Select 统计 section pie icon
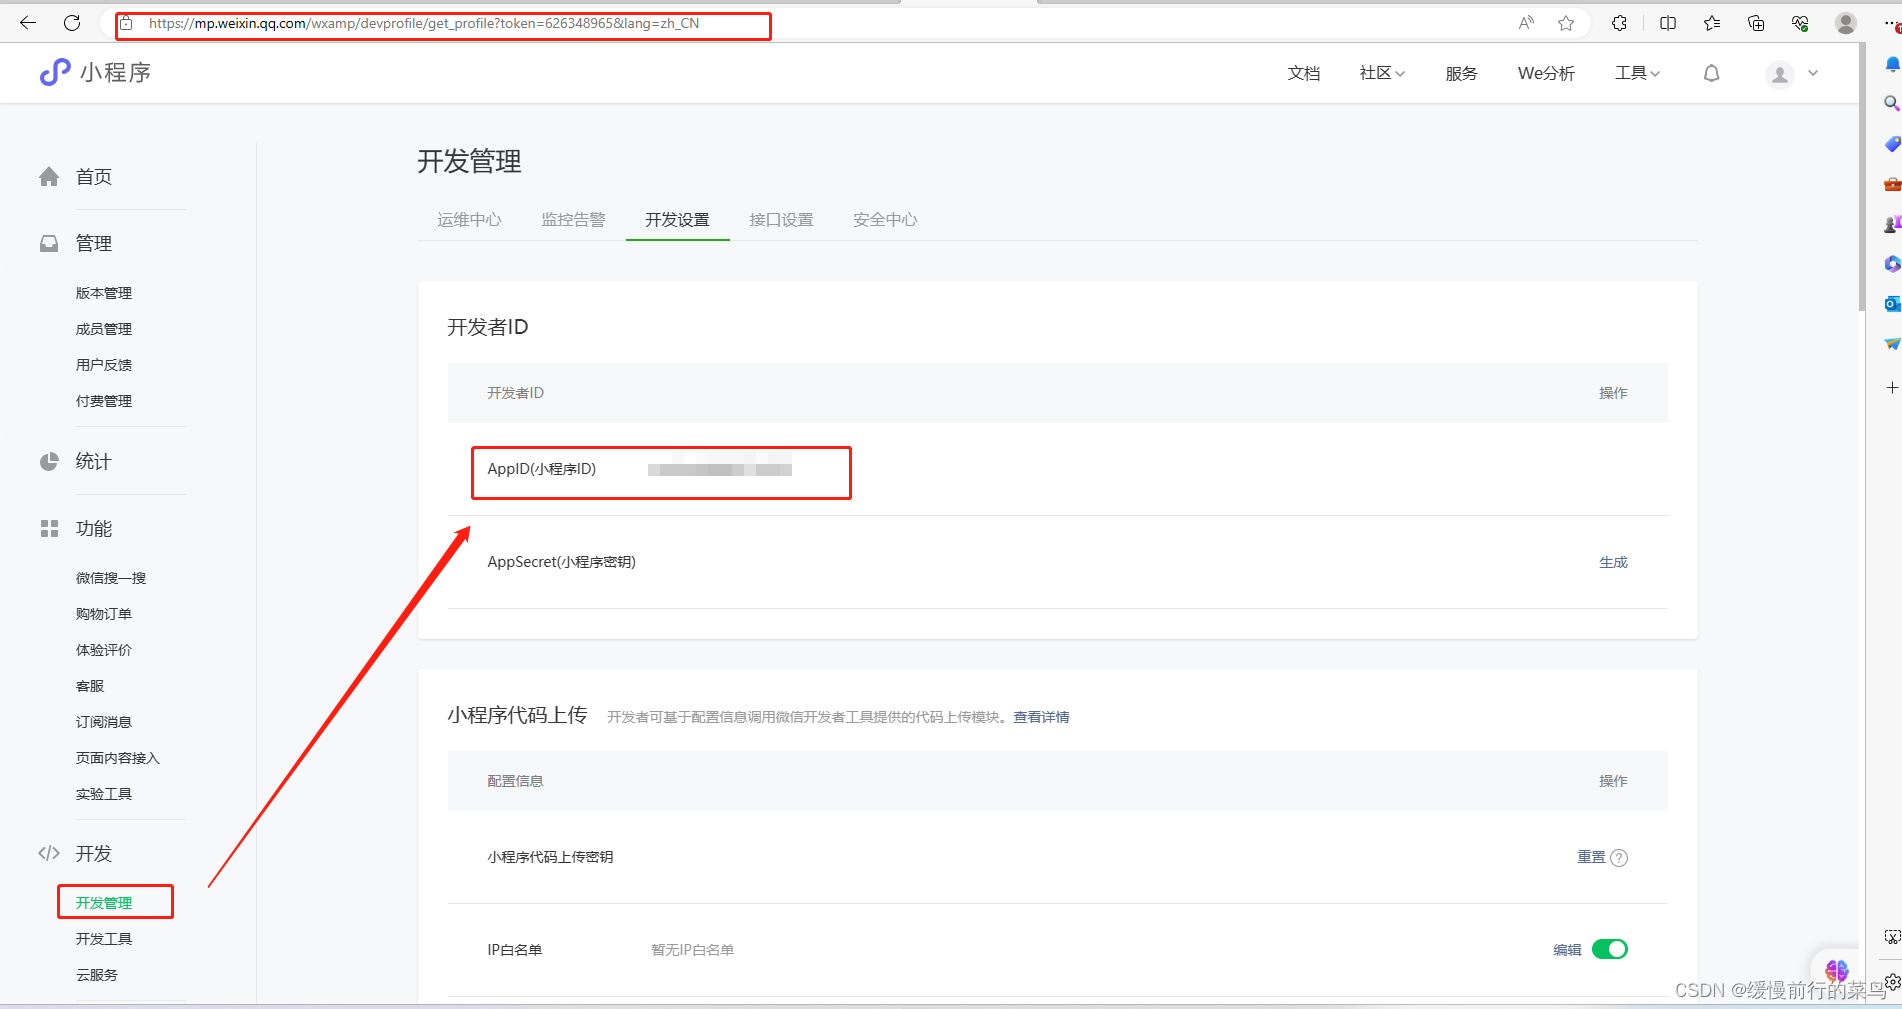 click(x=49, y=462)
